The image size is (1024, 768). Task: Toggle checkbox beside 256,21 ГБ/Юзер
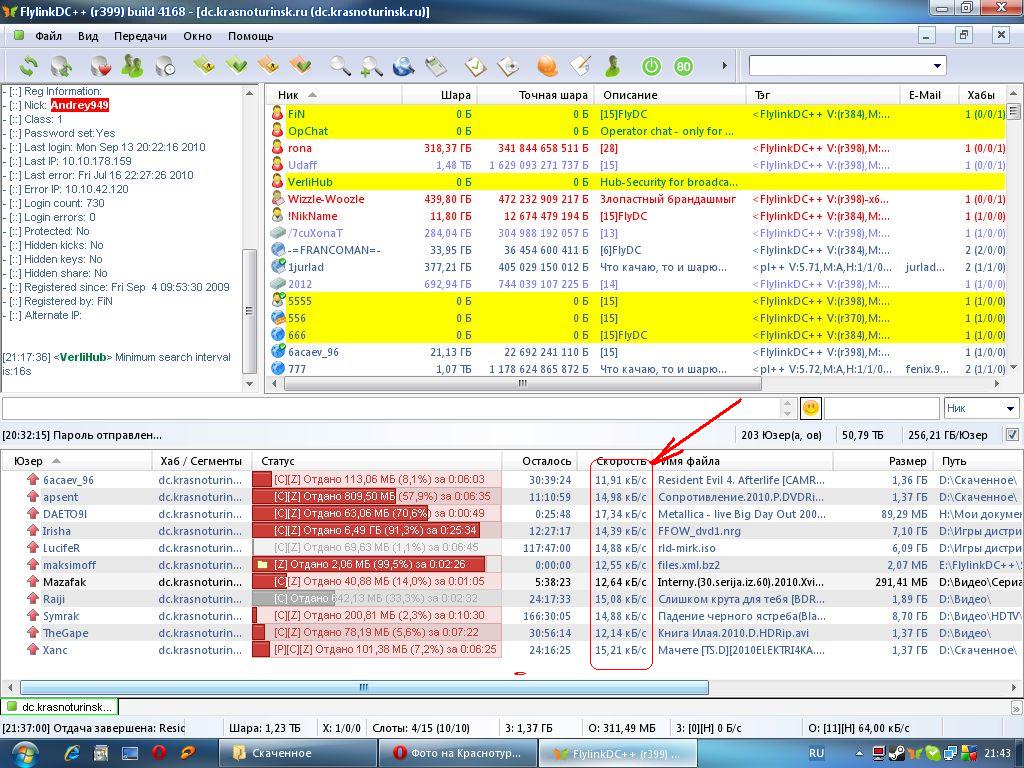(1012, 434)
